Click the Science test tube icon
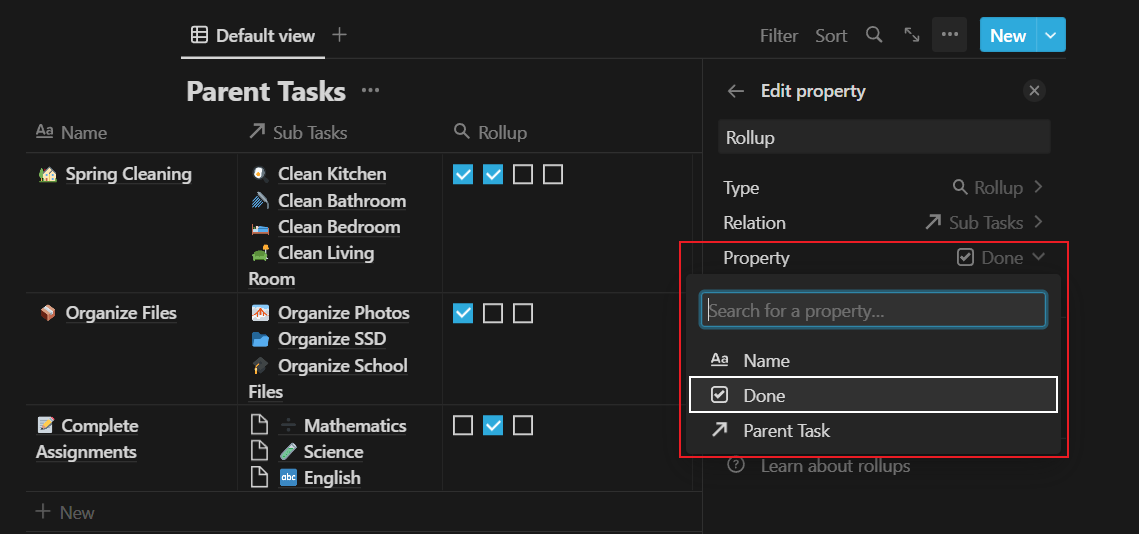 [x=288, y=452]
